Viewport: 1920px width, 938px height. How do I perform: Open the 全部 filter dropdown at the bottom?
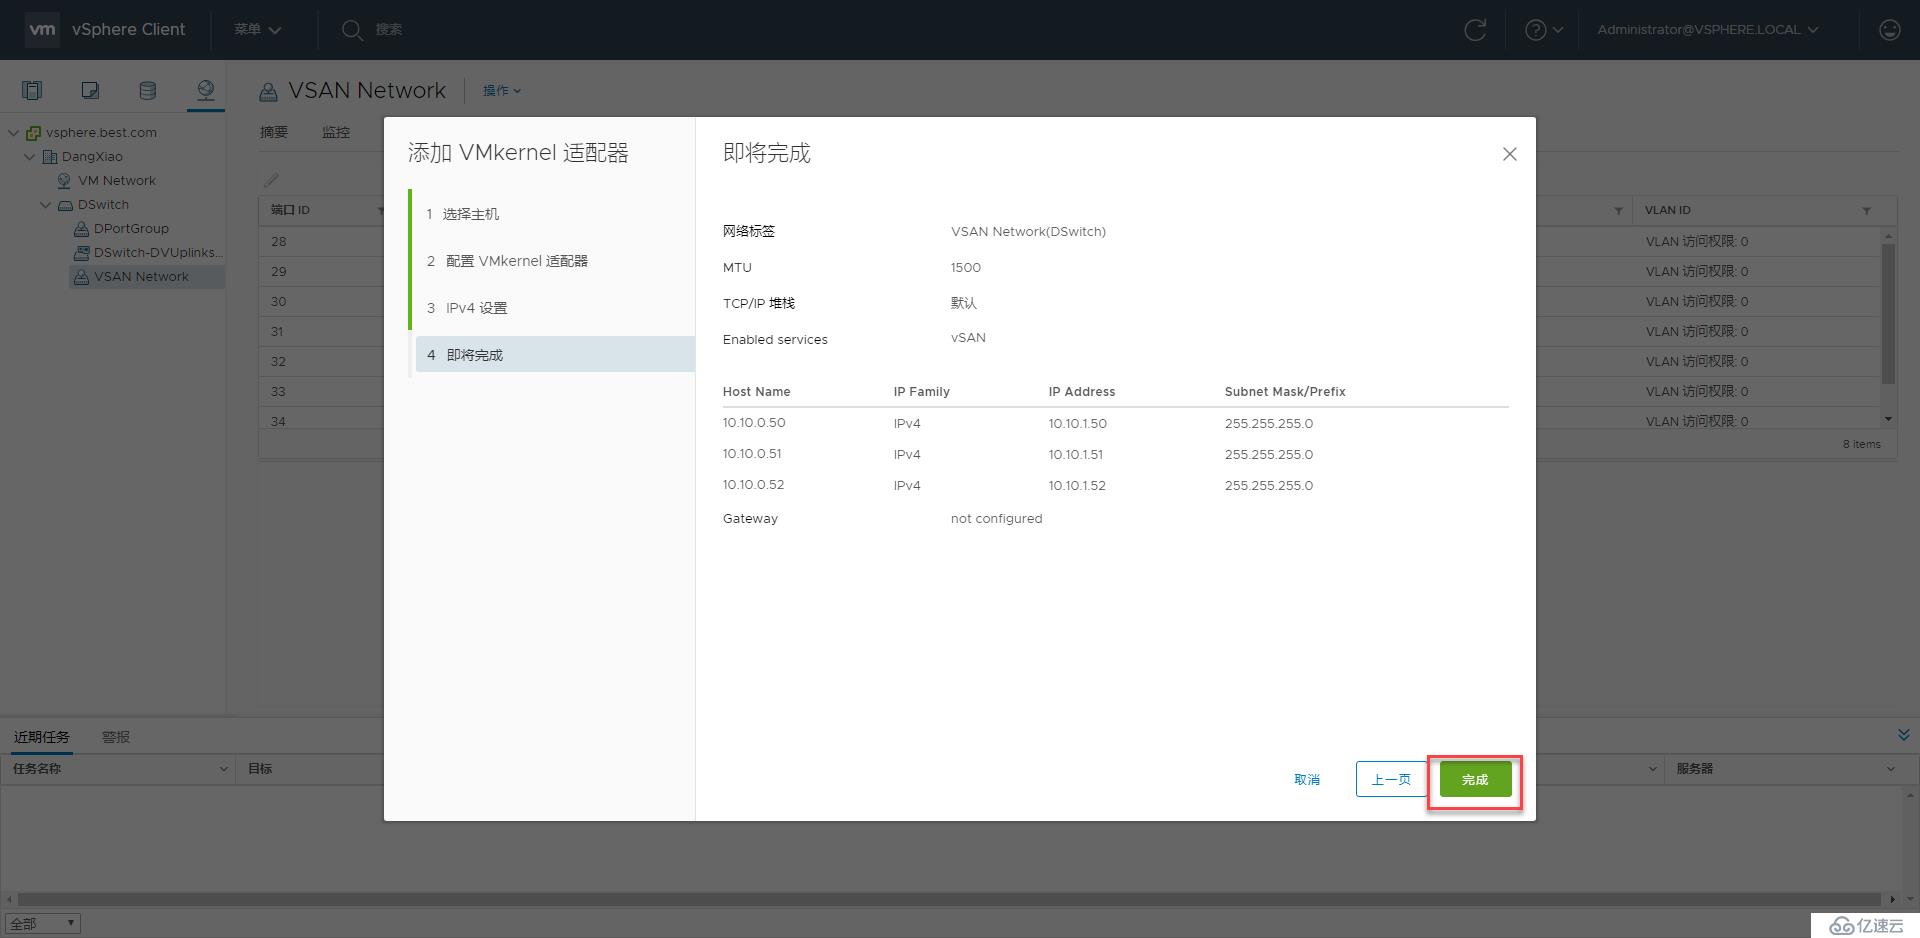coord(42,924)
